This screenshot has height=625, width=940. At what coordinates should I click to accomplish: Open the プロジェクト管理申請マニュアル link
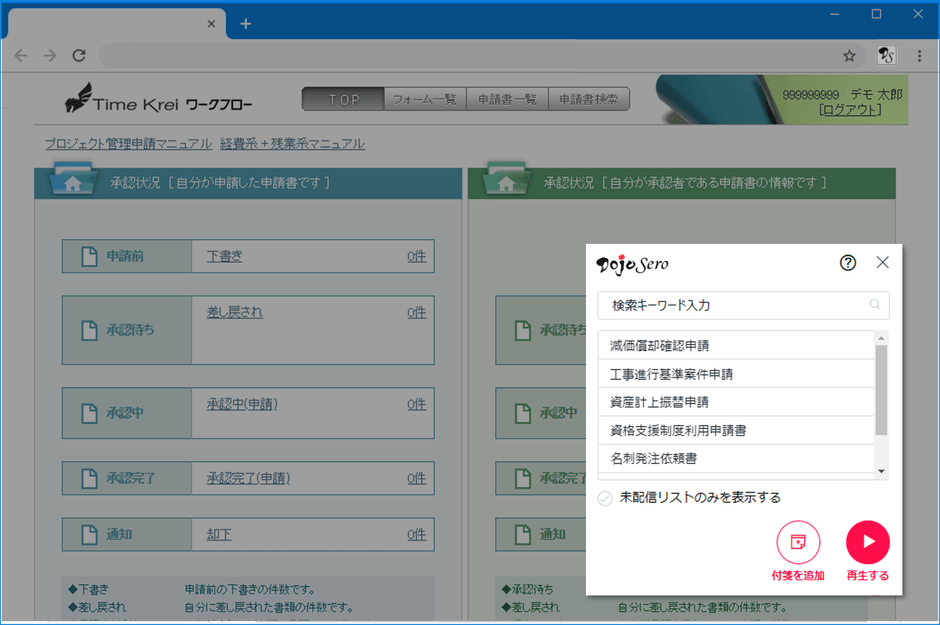click(128, 144)
